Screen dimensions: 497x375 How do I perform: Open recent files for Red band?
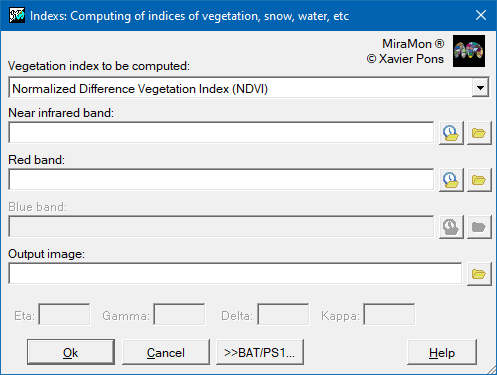451,180
